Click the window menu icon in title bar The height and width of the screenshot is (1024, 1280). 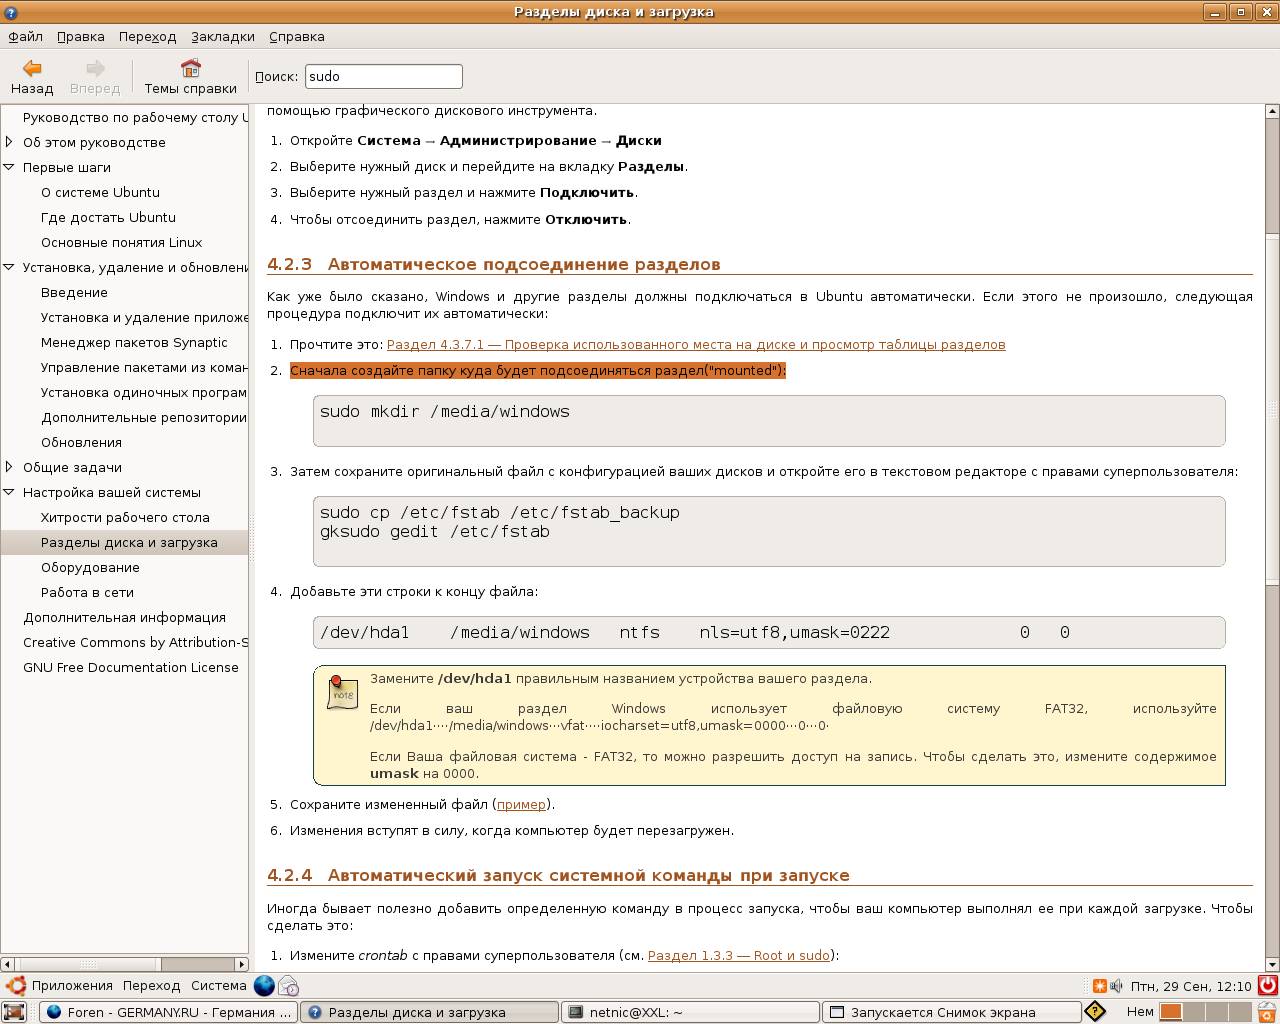10,12
